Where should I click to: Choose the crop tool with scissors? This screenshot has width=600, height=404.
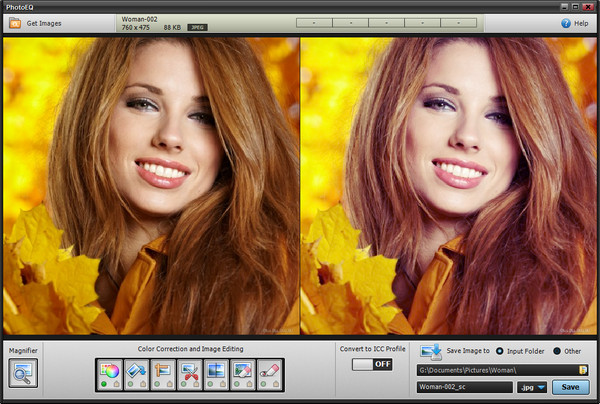click(x=189, y=370)
